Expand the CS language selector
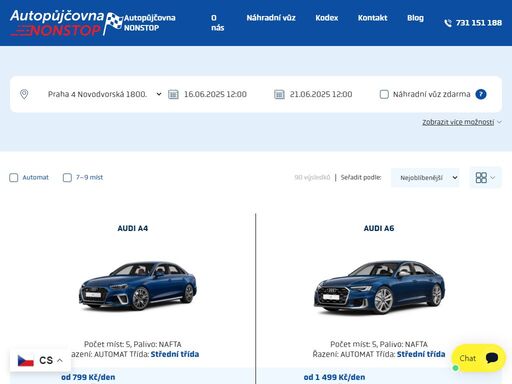The image size is (512, 384). click(x=40, y=360)
